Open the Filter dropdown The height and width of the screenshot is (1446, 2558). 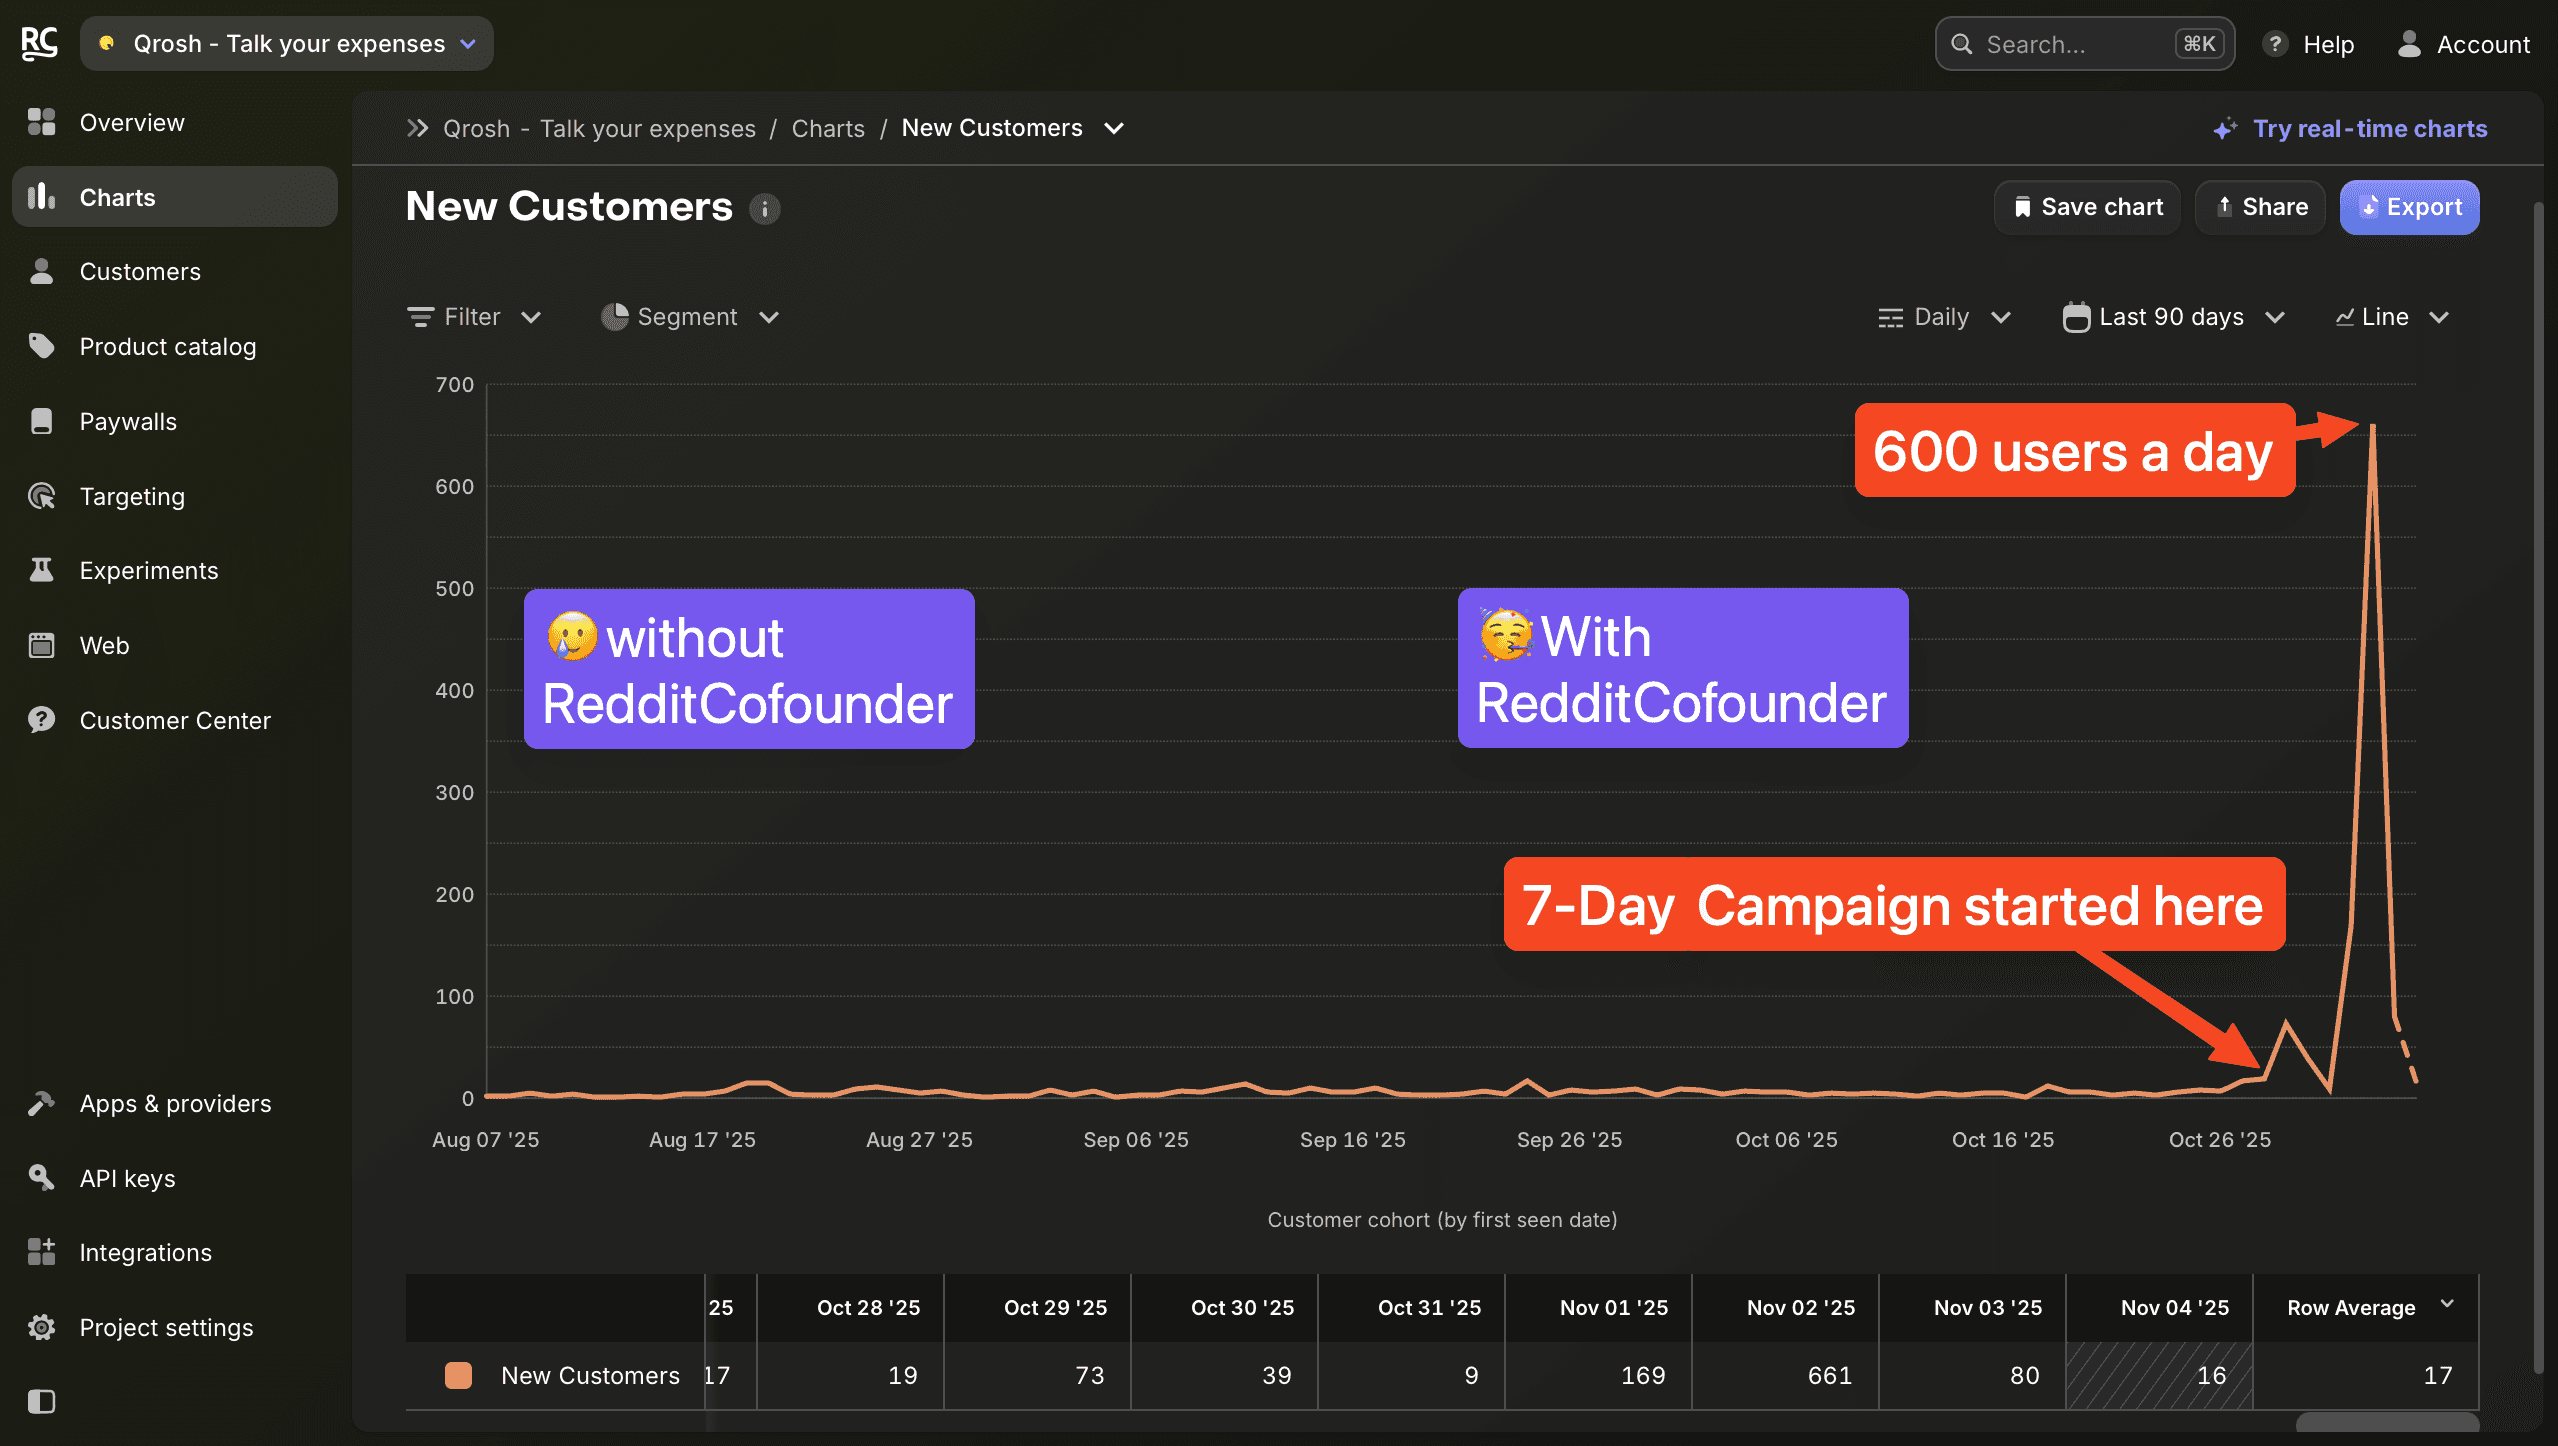click(x=474, y=317)
